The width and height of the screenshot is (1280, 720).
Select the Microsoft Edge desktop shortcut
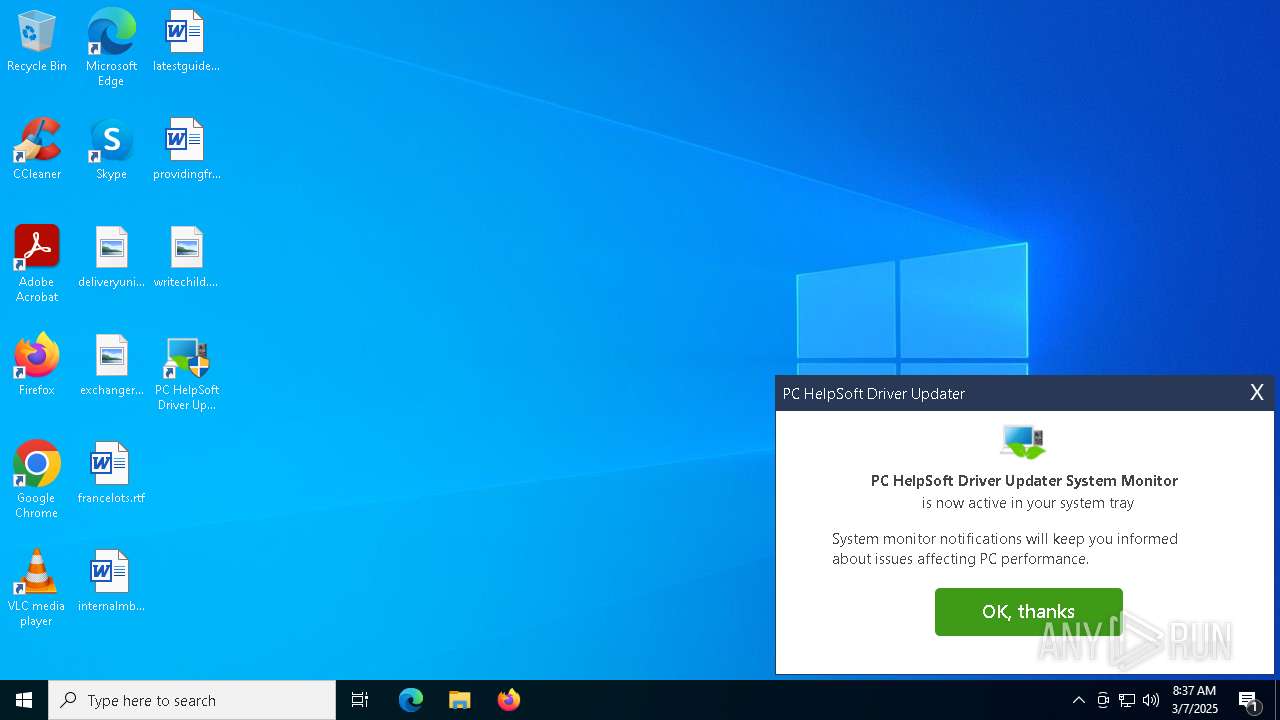click(x=111, y=48)
